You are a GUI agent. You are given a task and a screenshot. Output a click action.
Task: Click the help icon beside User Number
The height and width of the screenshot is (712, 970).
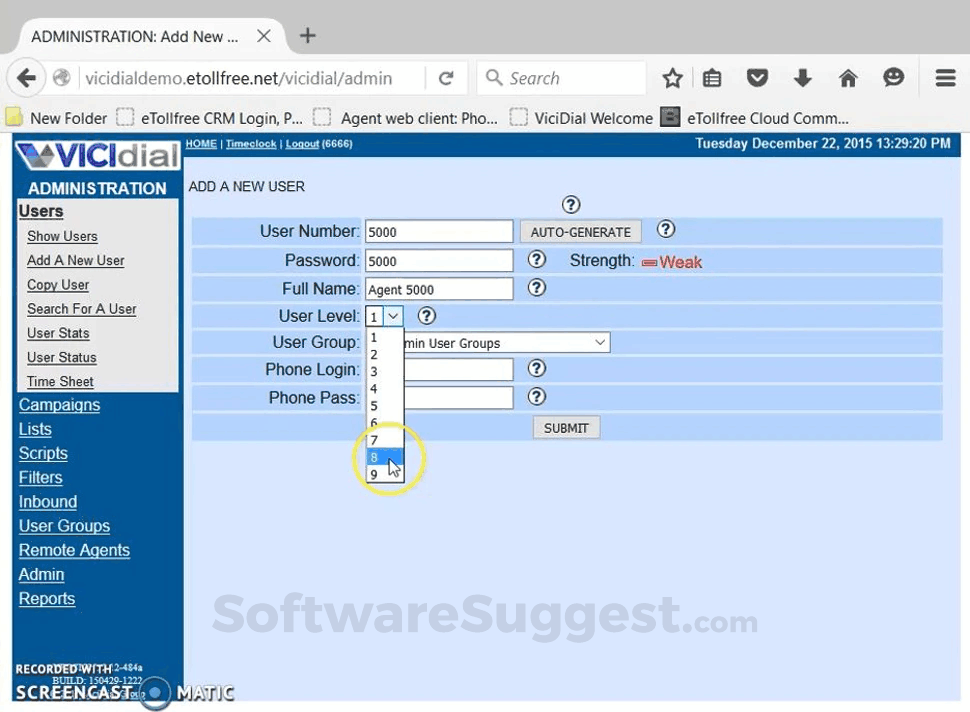click(x=666, y=230)
